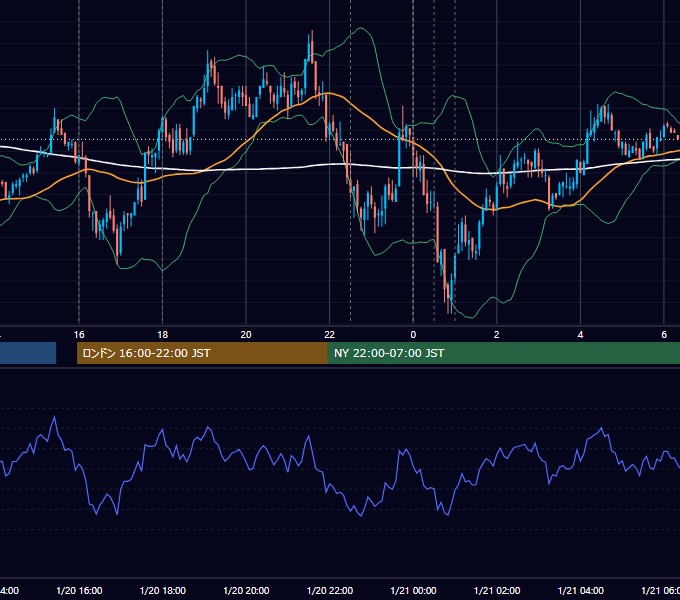Click the 6 hour label on price chart axis
This screenshot has height=600, width=680.
coord(664,335)
